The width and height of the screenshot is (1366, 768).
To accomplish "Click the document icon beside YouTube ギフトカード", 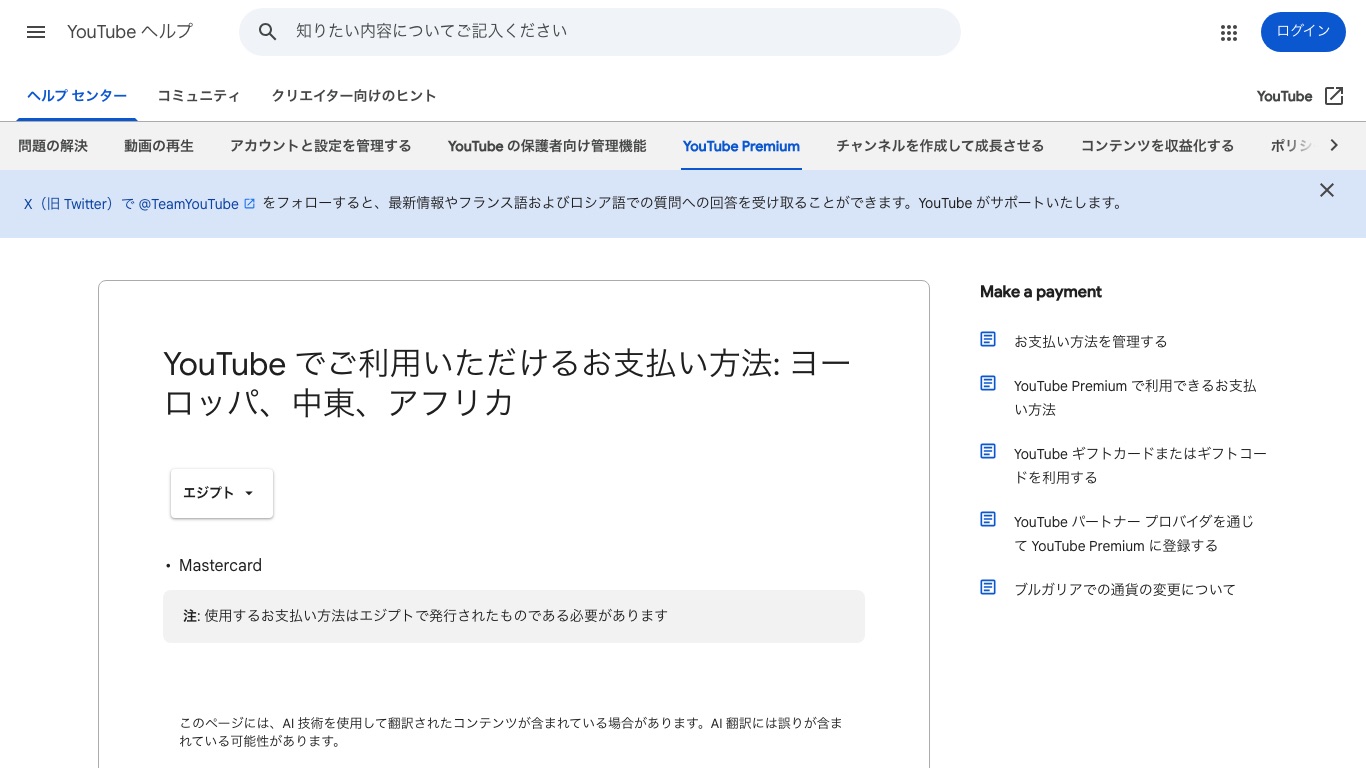I will (988, 451).
